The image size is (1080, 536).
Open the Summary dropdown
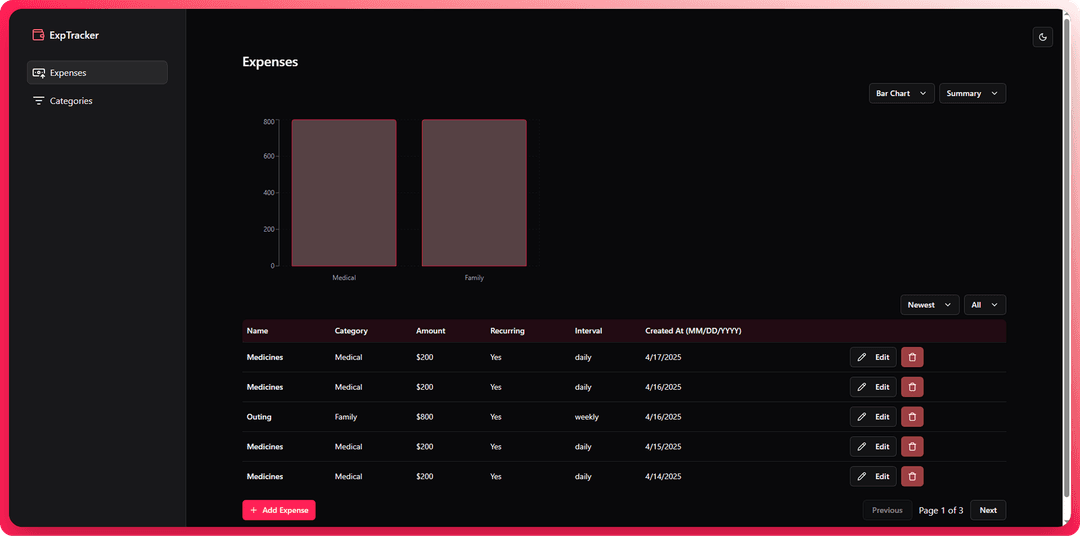(973, 93)
